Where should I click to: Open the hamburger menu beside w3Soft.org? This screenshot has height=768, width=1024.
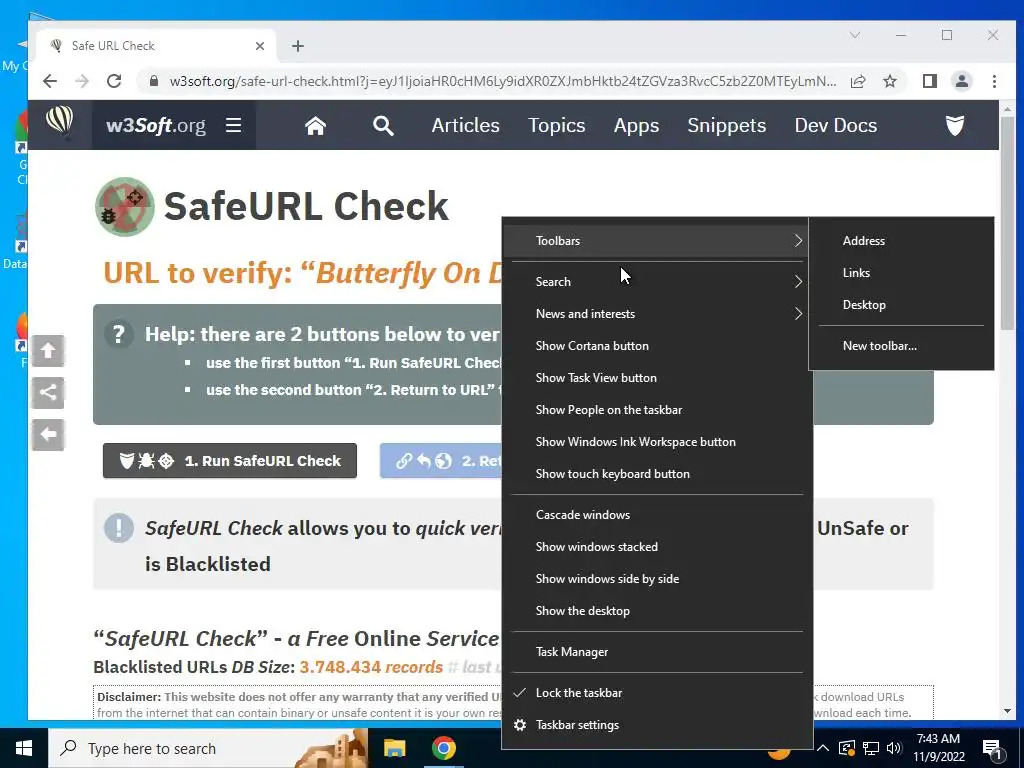point(233,125)
